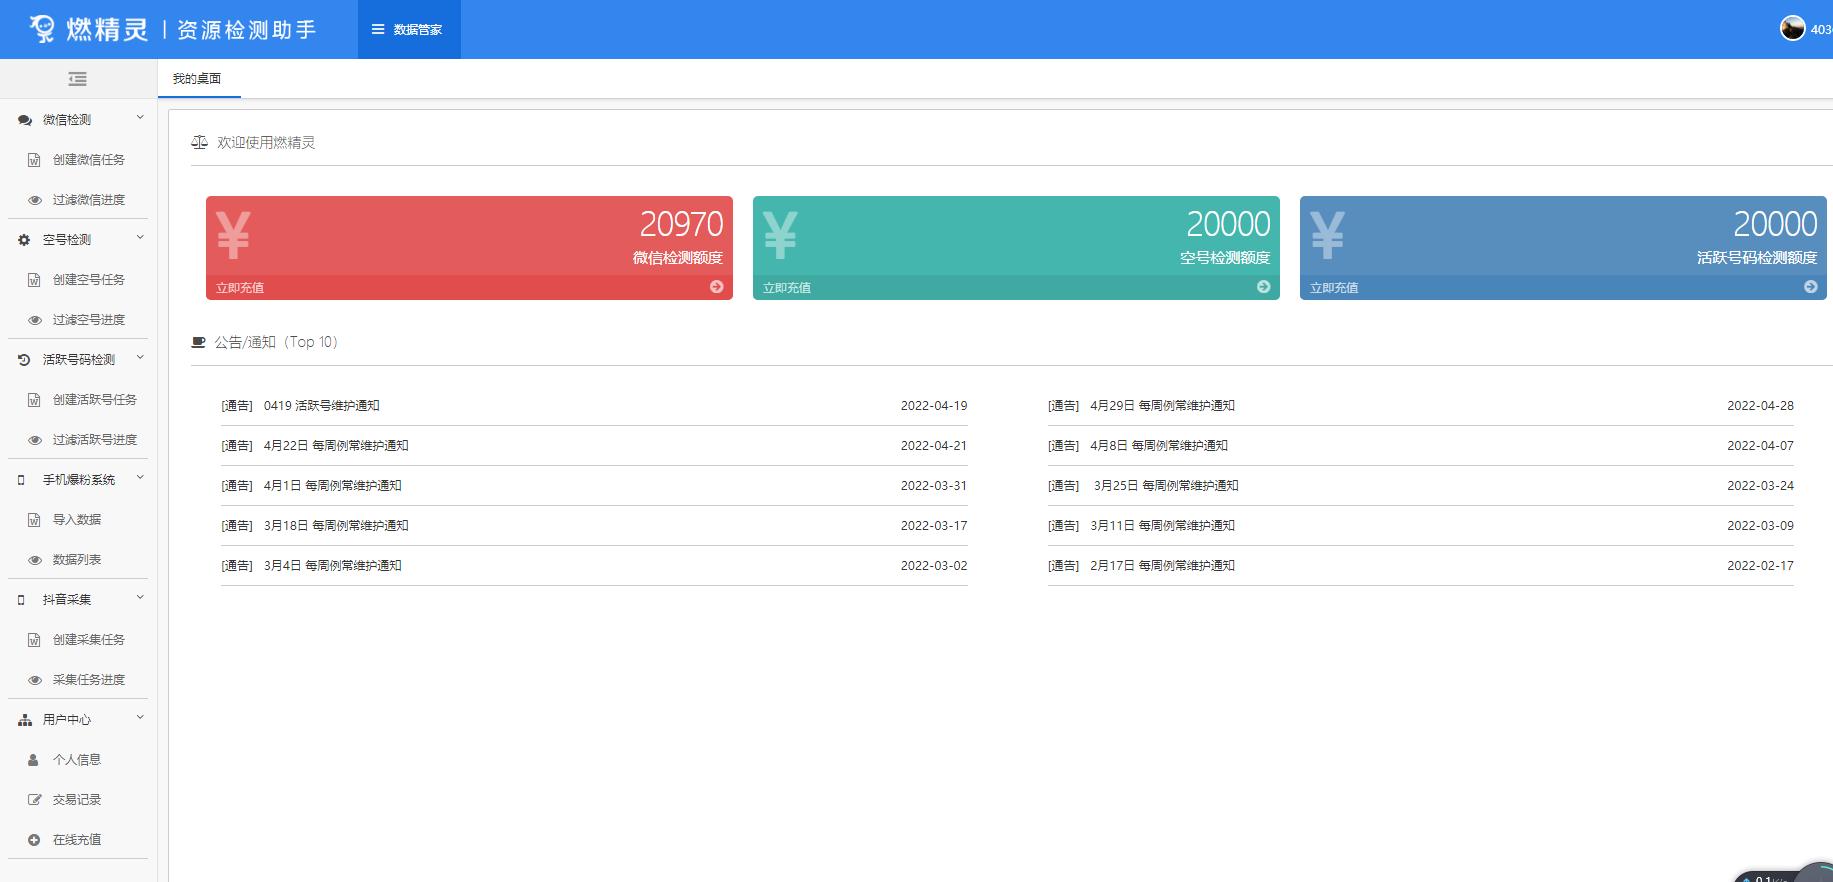Click the eye icon beside 数据列表
Viewport: 1833px width, 882px height.
click(x=34, y=560)
